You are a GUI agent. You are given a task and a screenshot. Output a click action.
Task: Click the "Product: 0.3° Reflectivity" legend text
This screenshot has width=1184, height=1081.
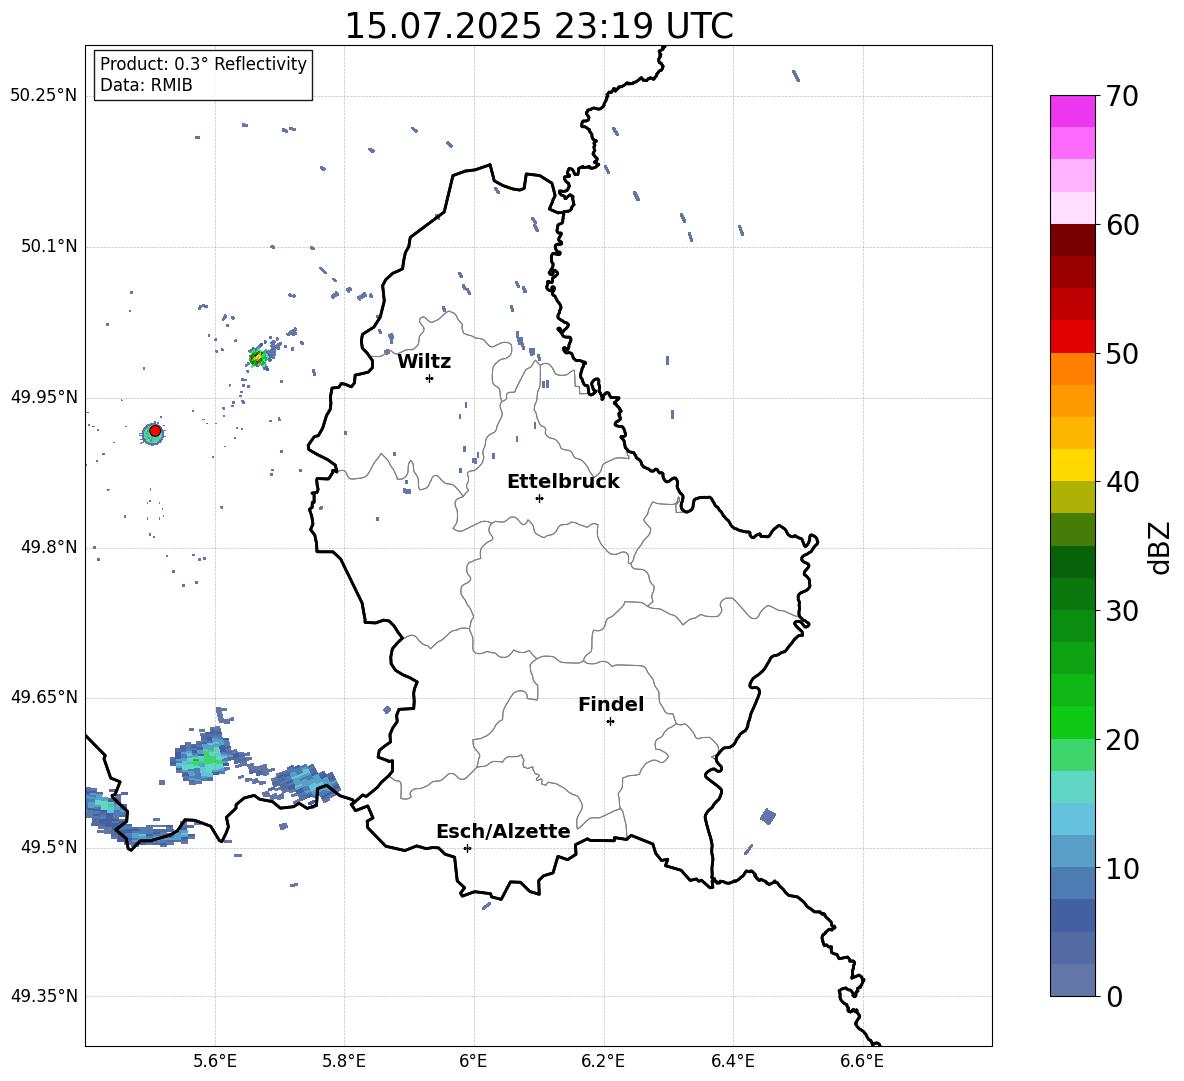tap(203, 64)
